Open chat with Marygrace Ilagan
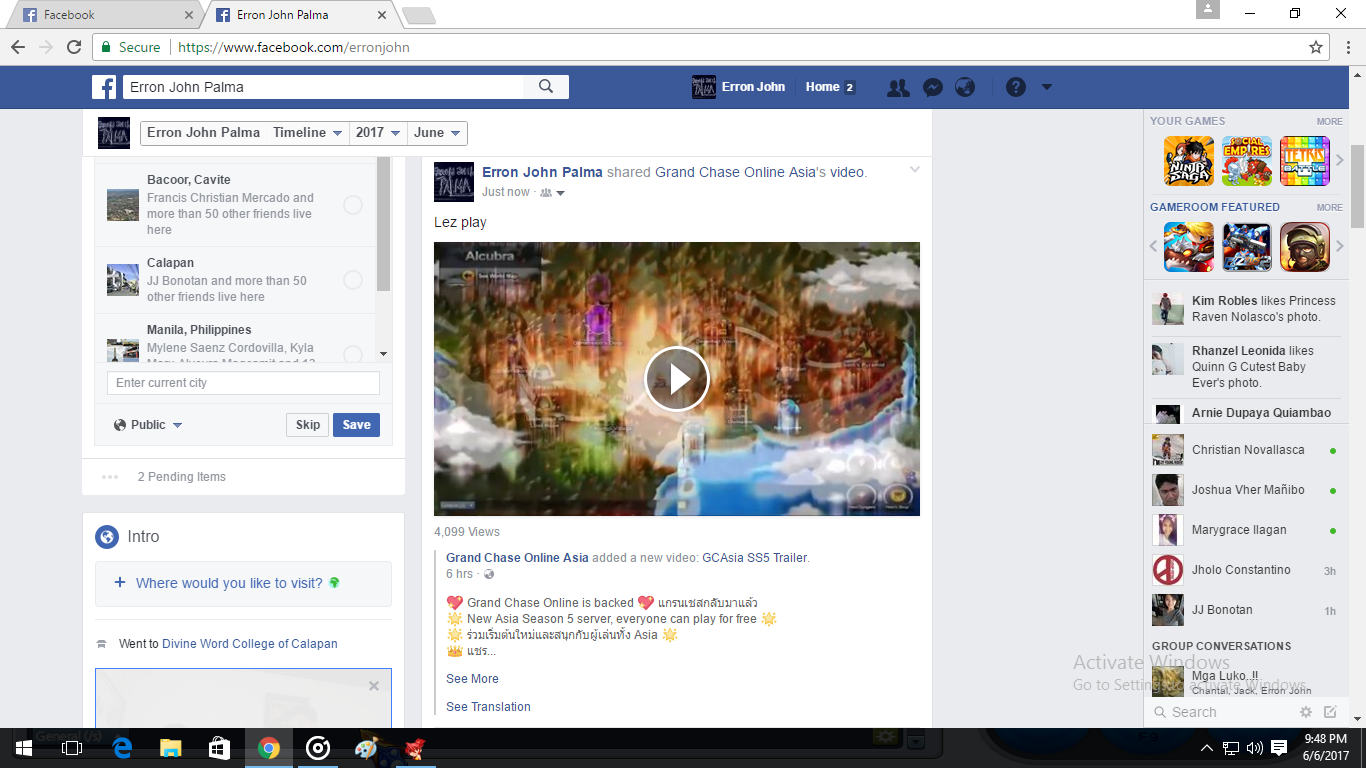The height and width of the screenshot is (768, 1366). pyautogui.click(x=1245, y=530)
